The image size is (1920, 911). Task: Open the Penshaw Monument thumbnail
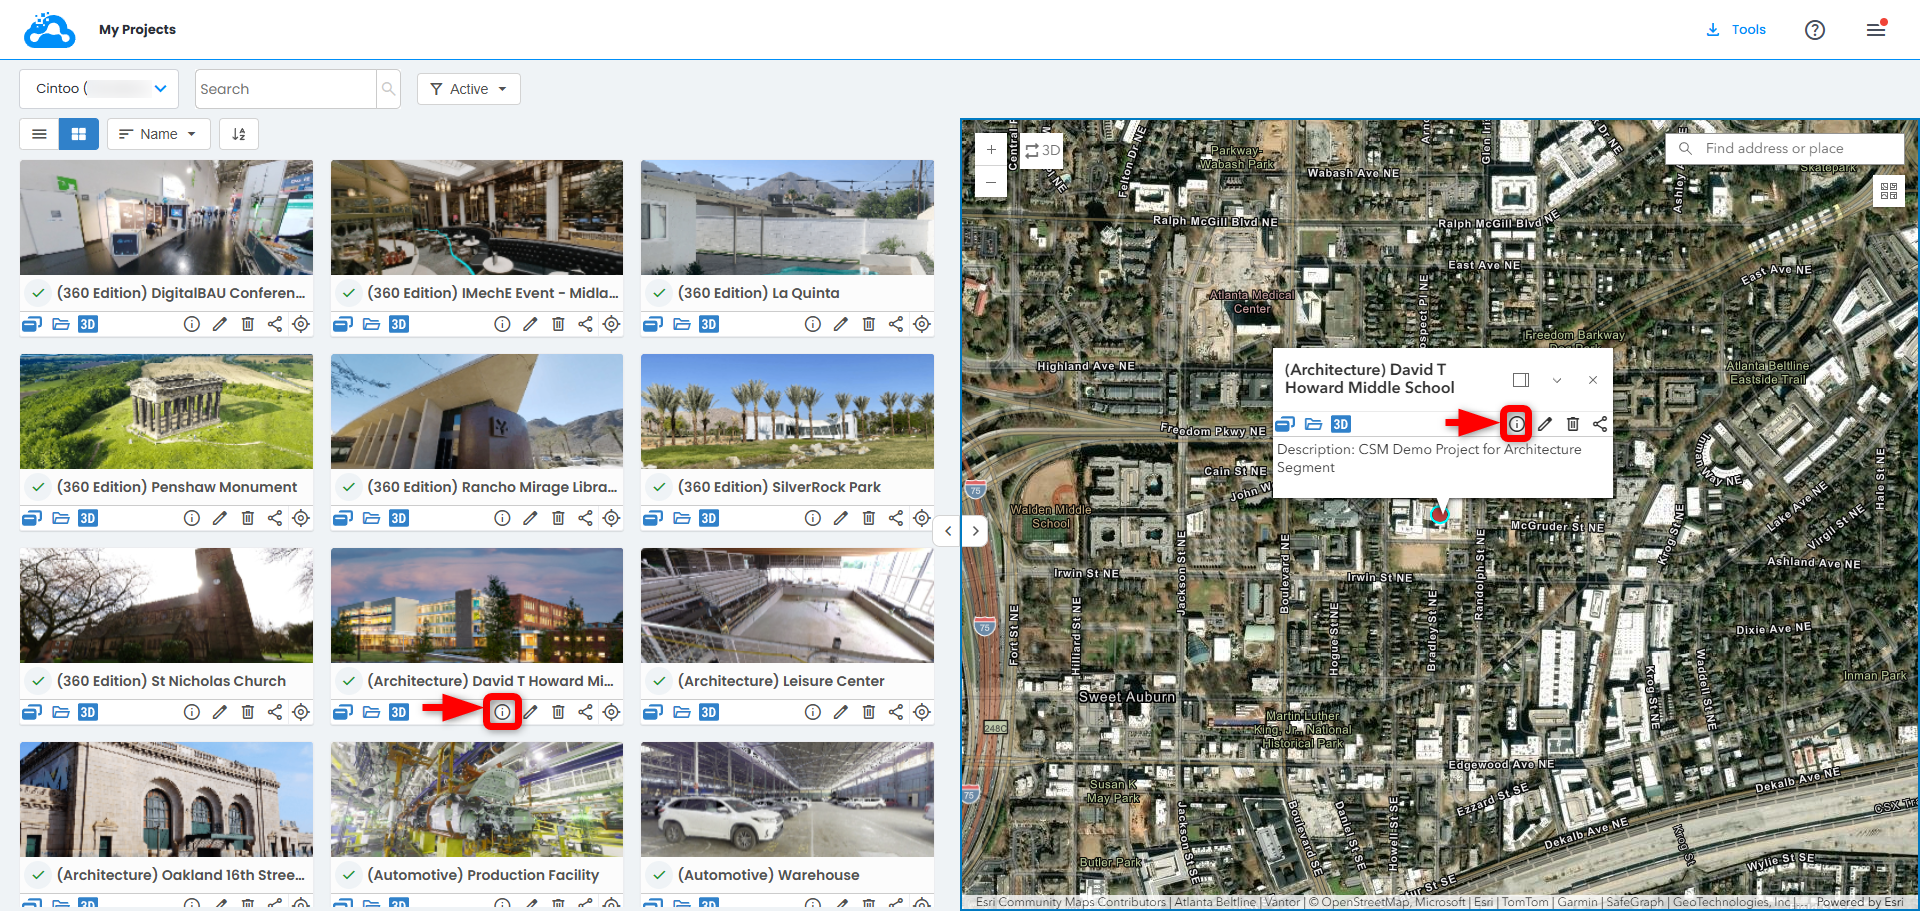point(166,411)
